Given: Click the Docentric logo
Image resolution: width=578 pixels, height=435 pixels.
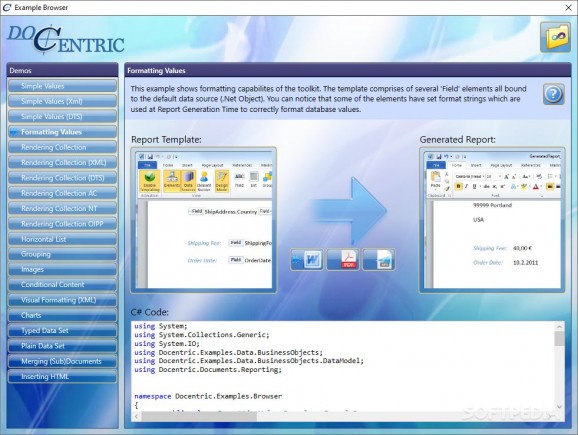Looking at the screenshot, I should coord(66,39).
